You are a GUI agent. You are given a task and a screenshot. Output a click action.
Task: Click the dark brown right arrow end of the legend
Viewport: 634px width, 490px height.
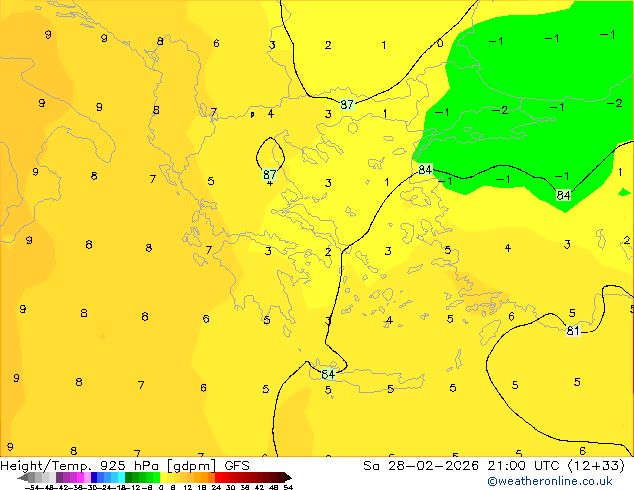coord(288,478)
